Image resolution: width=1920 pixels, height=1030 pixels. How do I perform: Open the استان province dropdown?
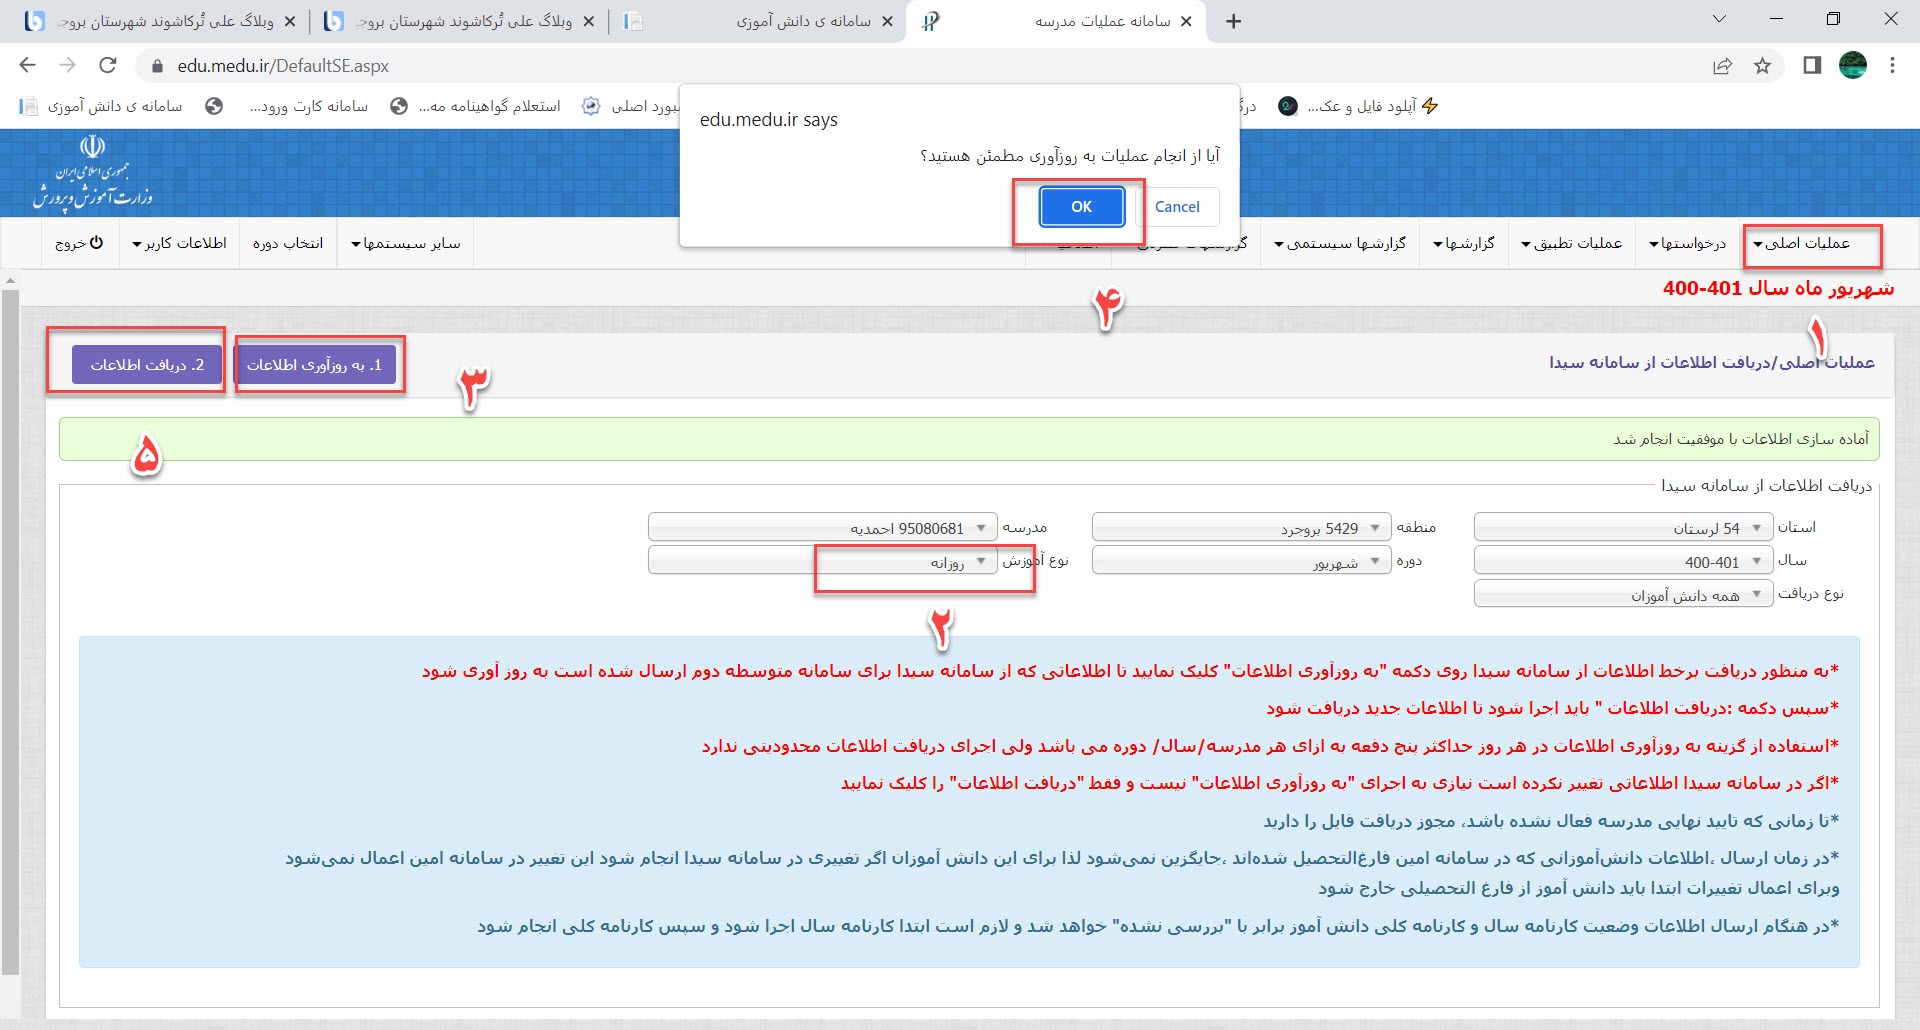tap(1622, 528)
